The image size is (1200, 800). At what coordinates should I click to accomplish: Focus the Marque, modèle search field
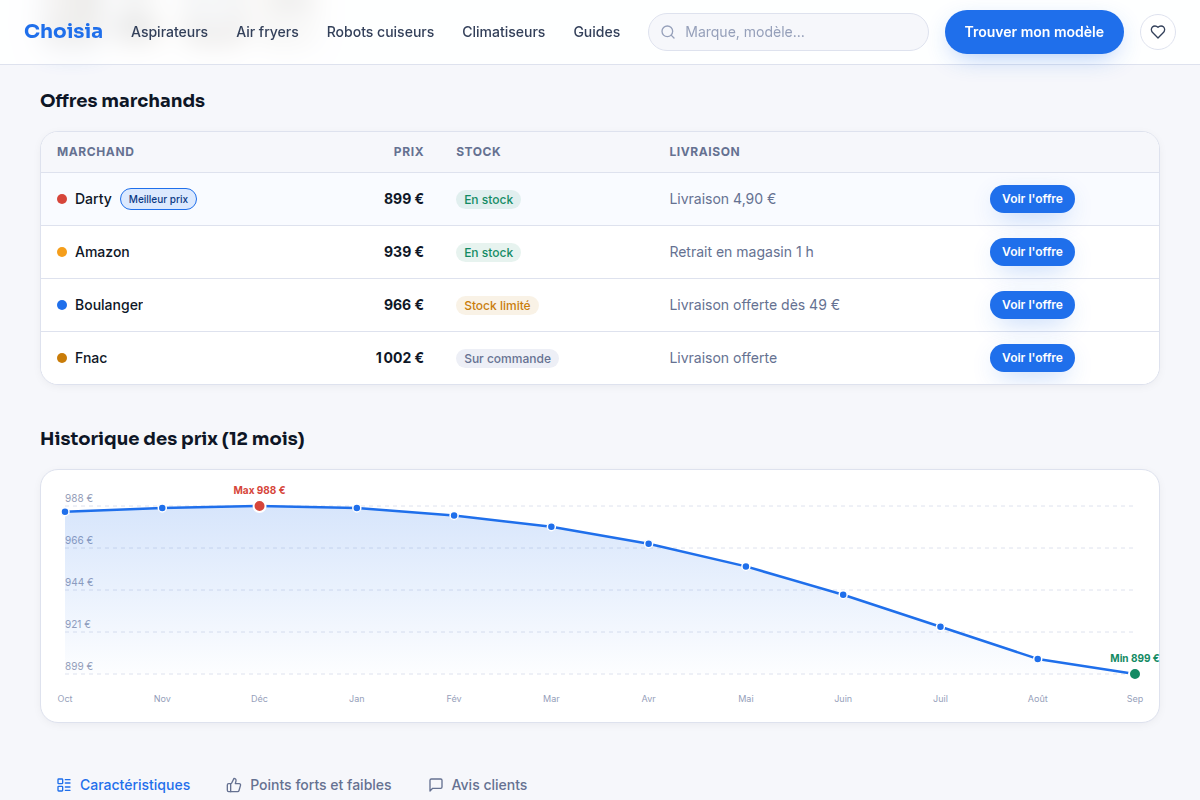click(x=788, y=32)
